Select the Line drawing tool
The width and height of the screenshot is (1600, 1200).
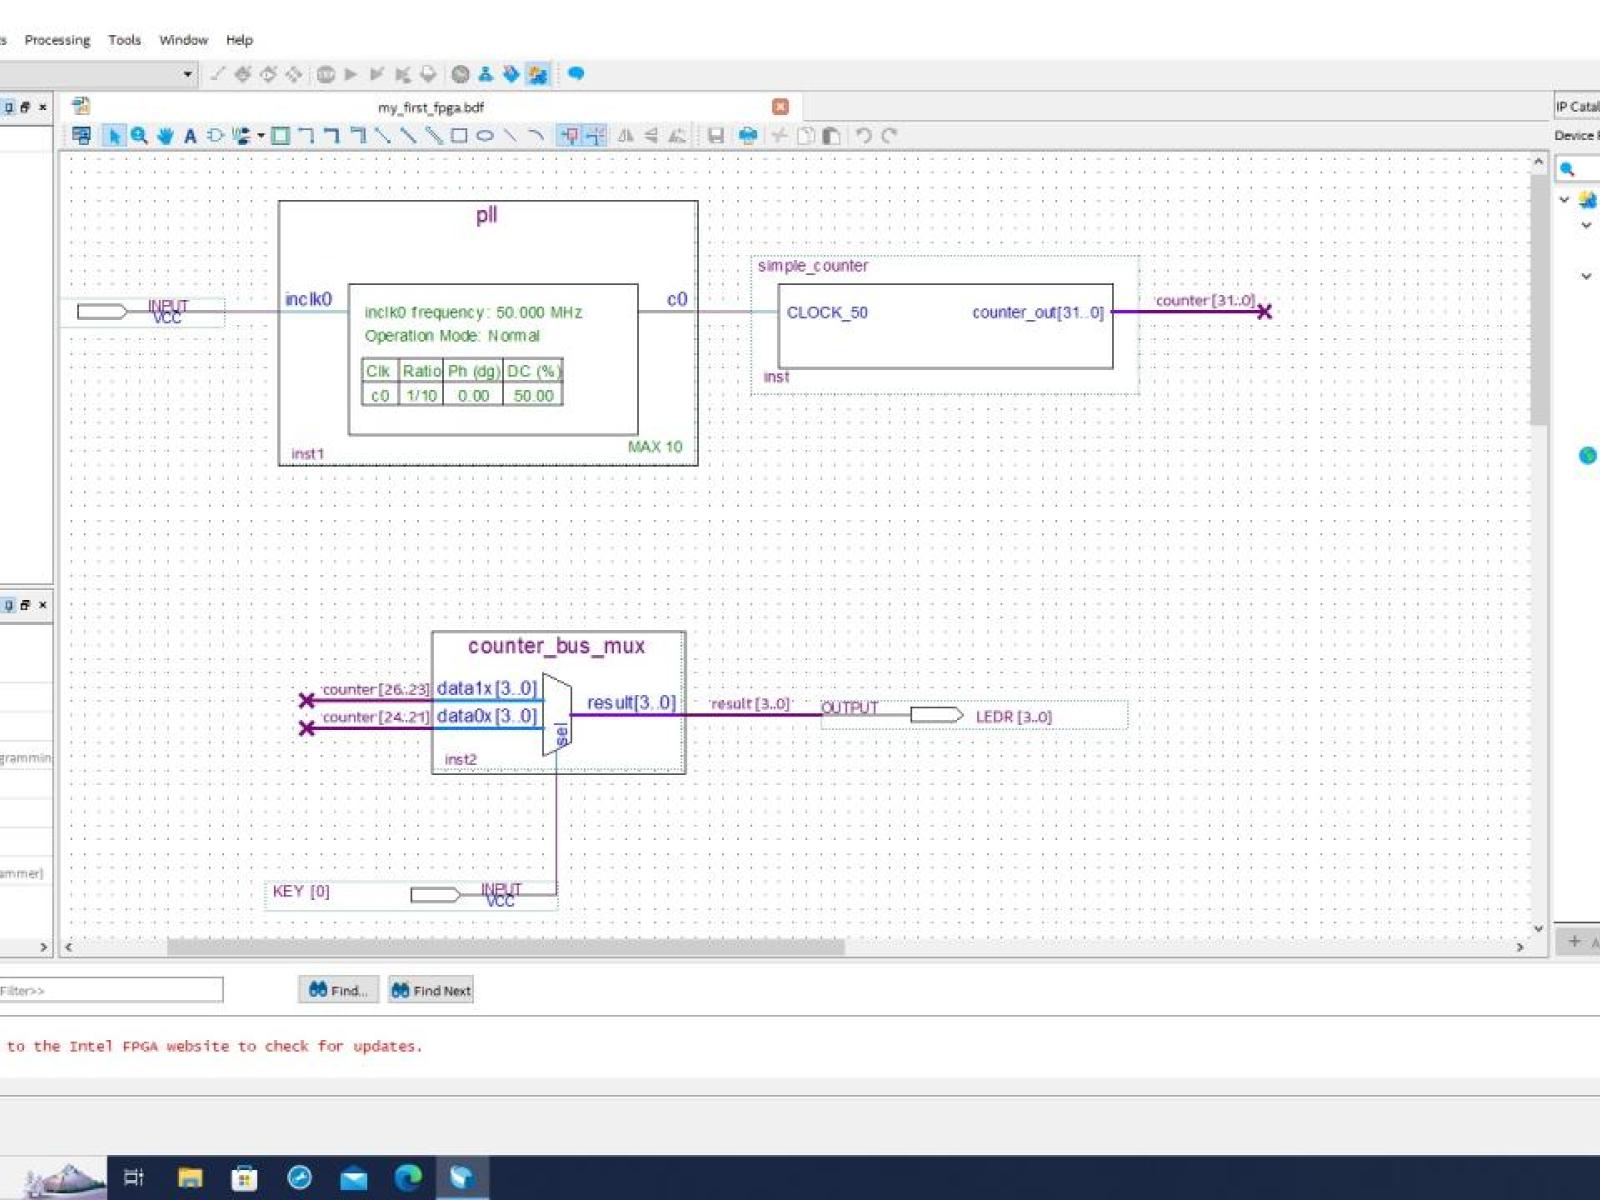[511, 136]
